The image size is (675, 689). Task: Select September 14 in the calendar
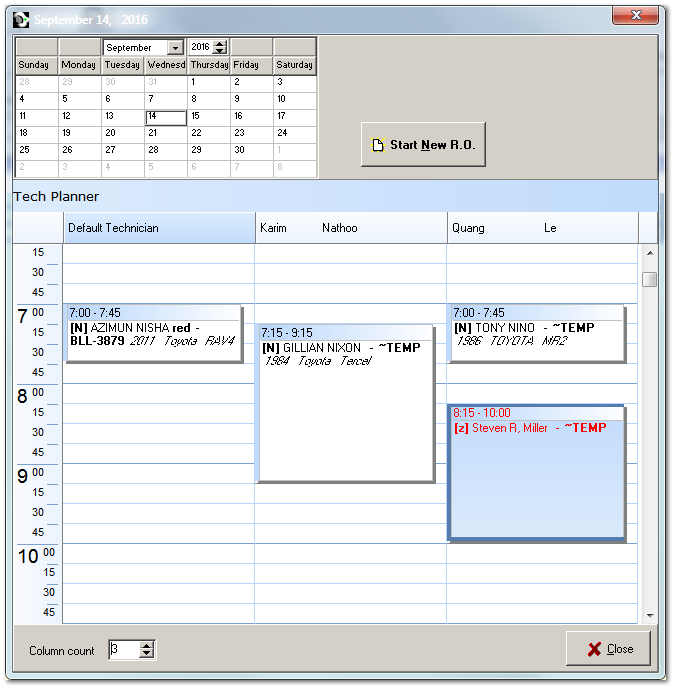click(x=166, y=117)
